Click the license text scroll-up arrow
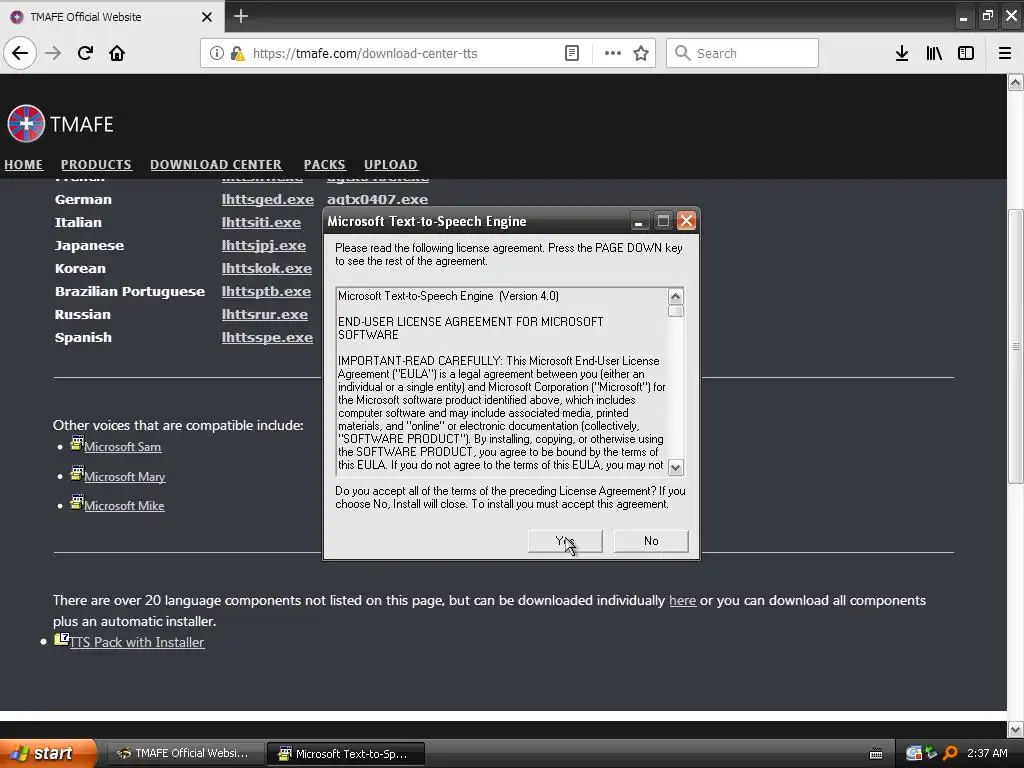This screenshot has height=768, width=1024. coord(676,296)
